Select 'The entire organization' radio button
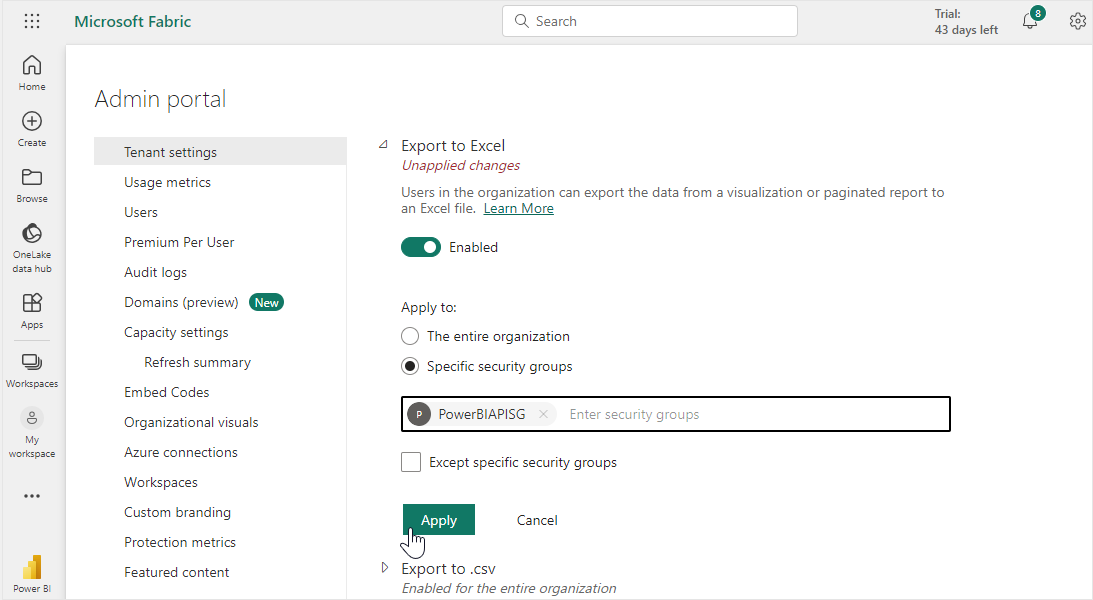Screen dimensions: 1093x600 tap(410, 336)
